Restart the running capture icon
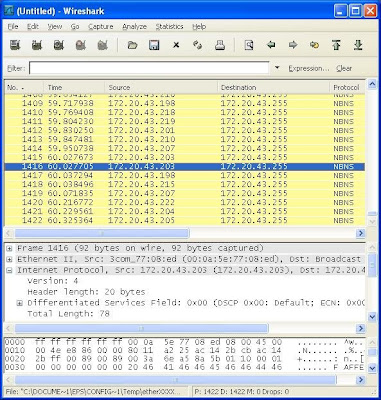This screenshot has width=381, height=400. [x=103, y=45]
